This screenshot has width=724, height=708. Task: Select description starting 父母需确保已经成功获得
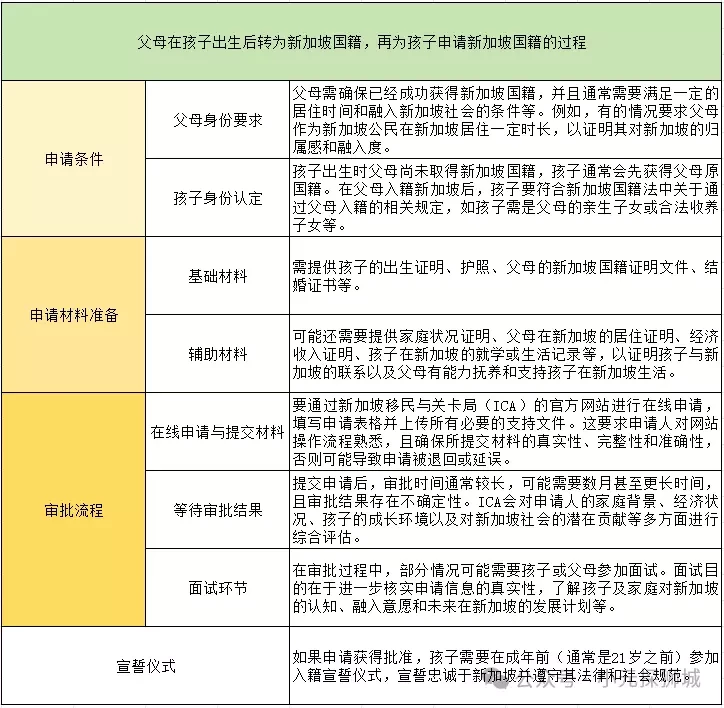506,120
